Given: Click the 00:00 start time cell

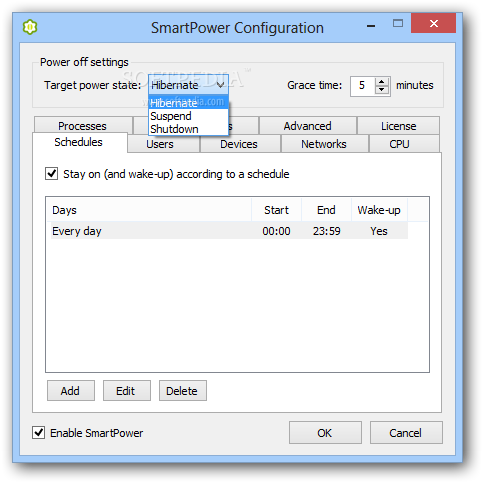Looking at the screenshot, I should tap(276, 231).
